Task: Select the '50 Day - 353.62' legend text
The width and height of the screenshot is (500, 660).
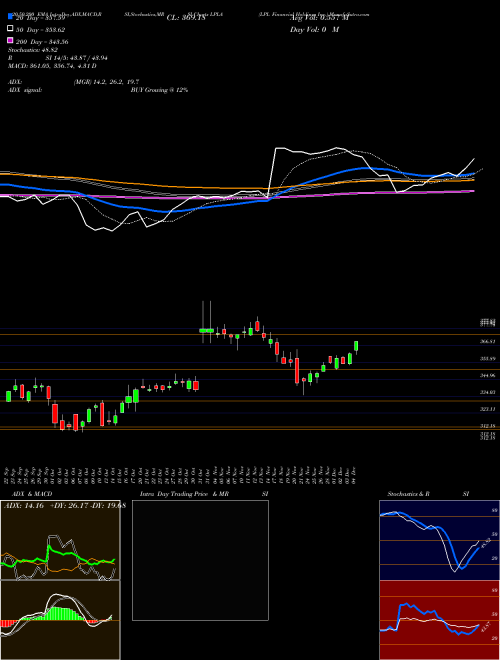Action: (40, 30)
